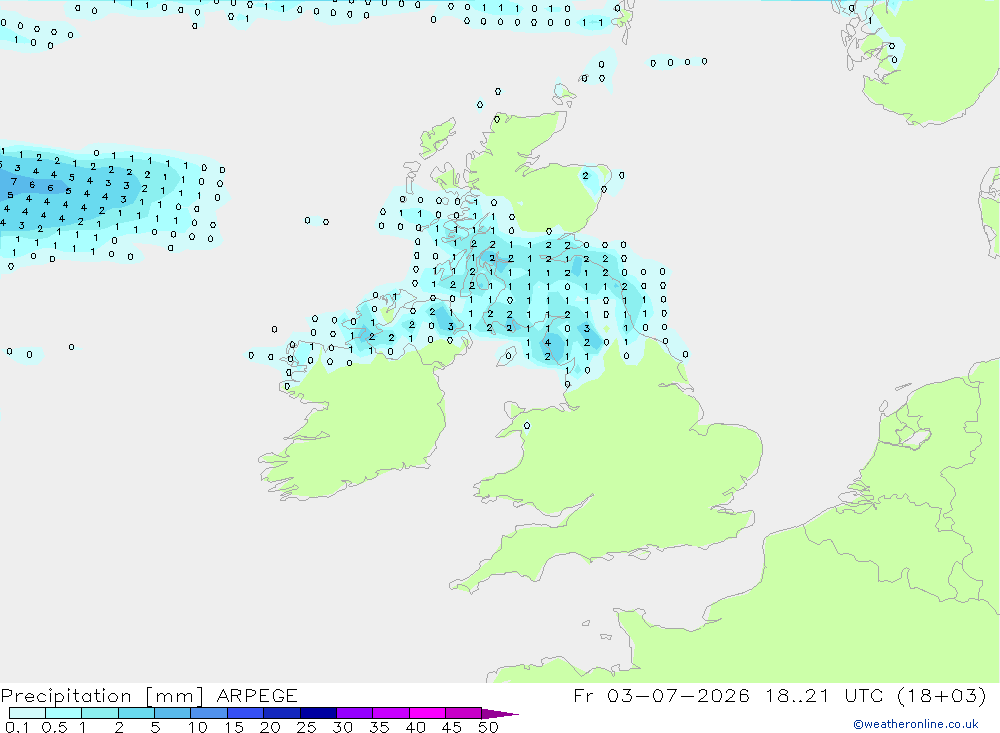Viewport: 1000px width, 733px height.
Task: Click legend value "35"
Action: click(379, 727)
